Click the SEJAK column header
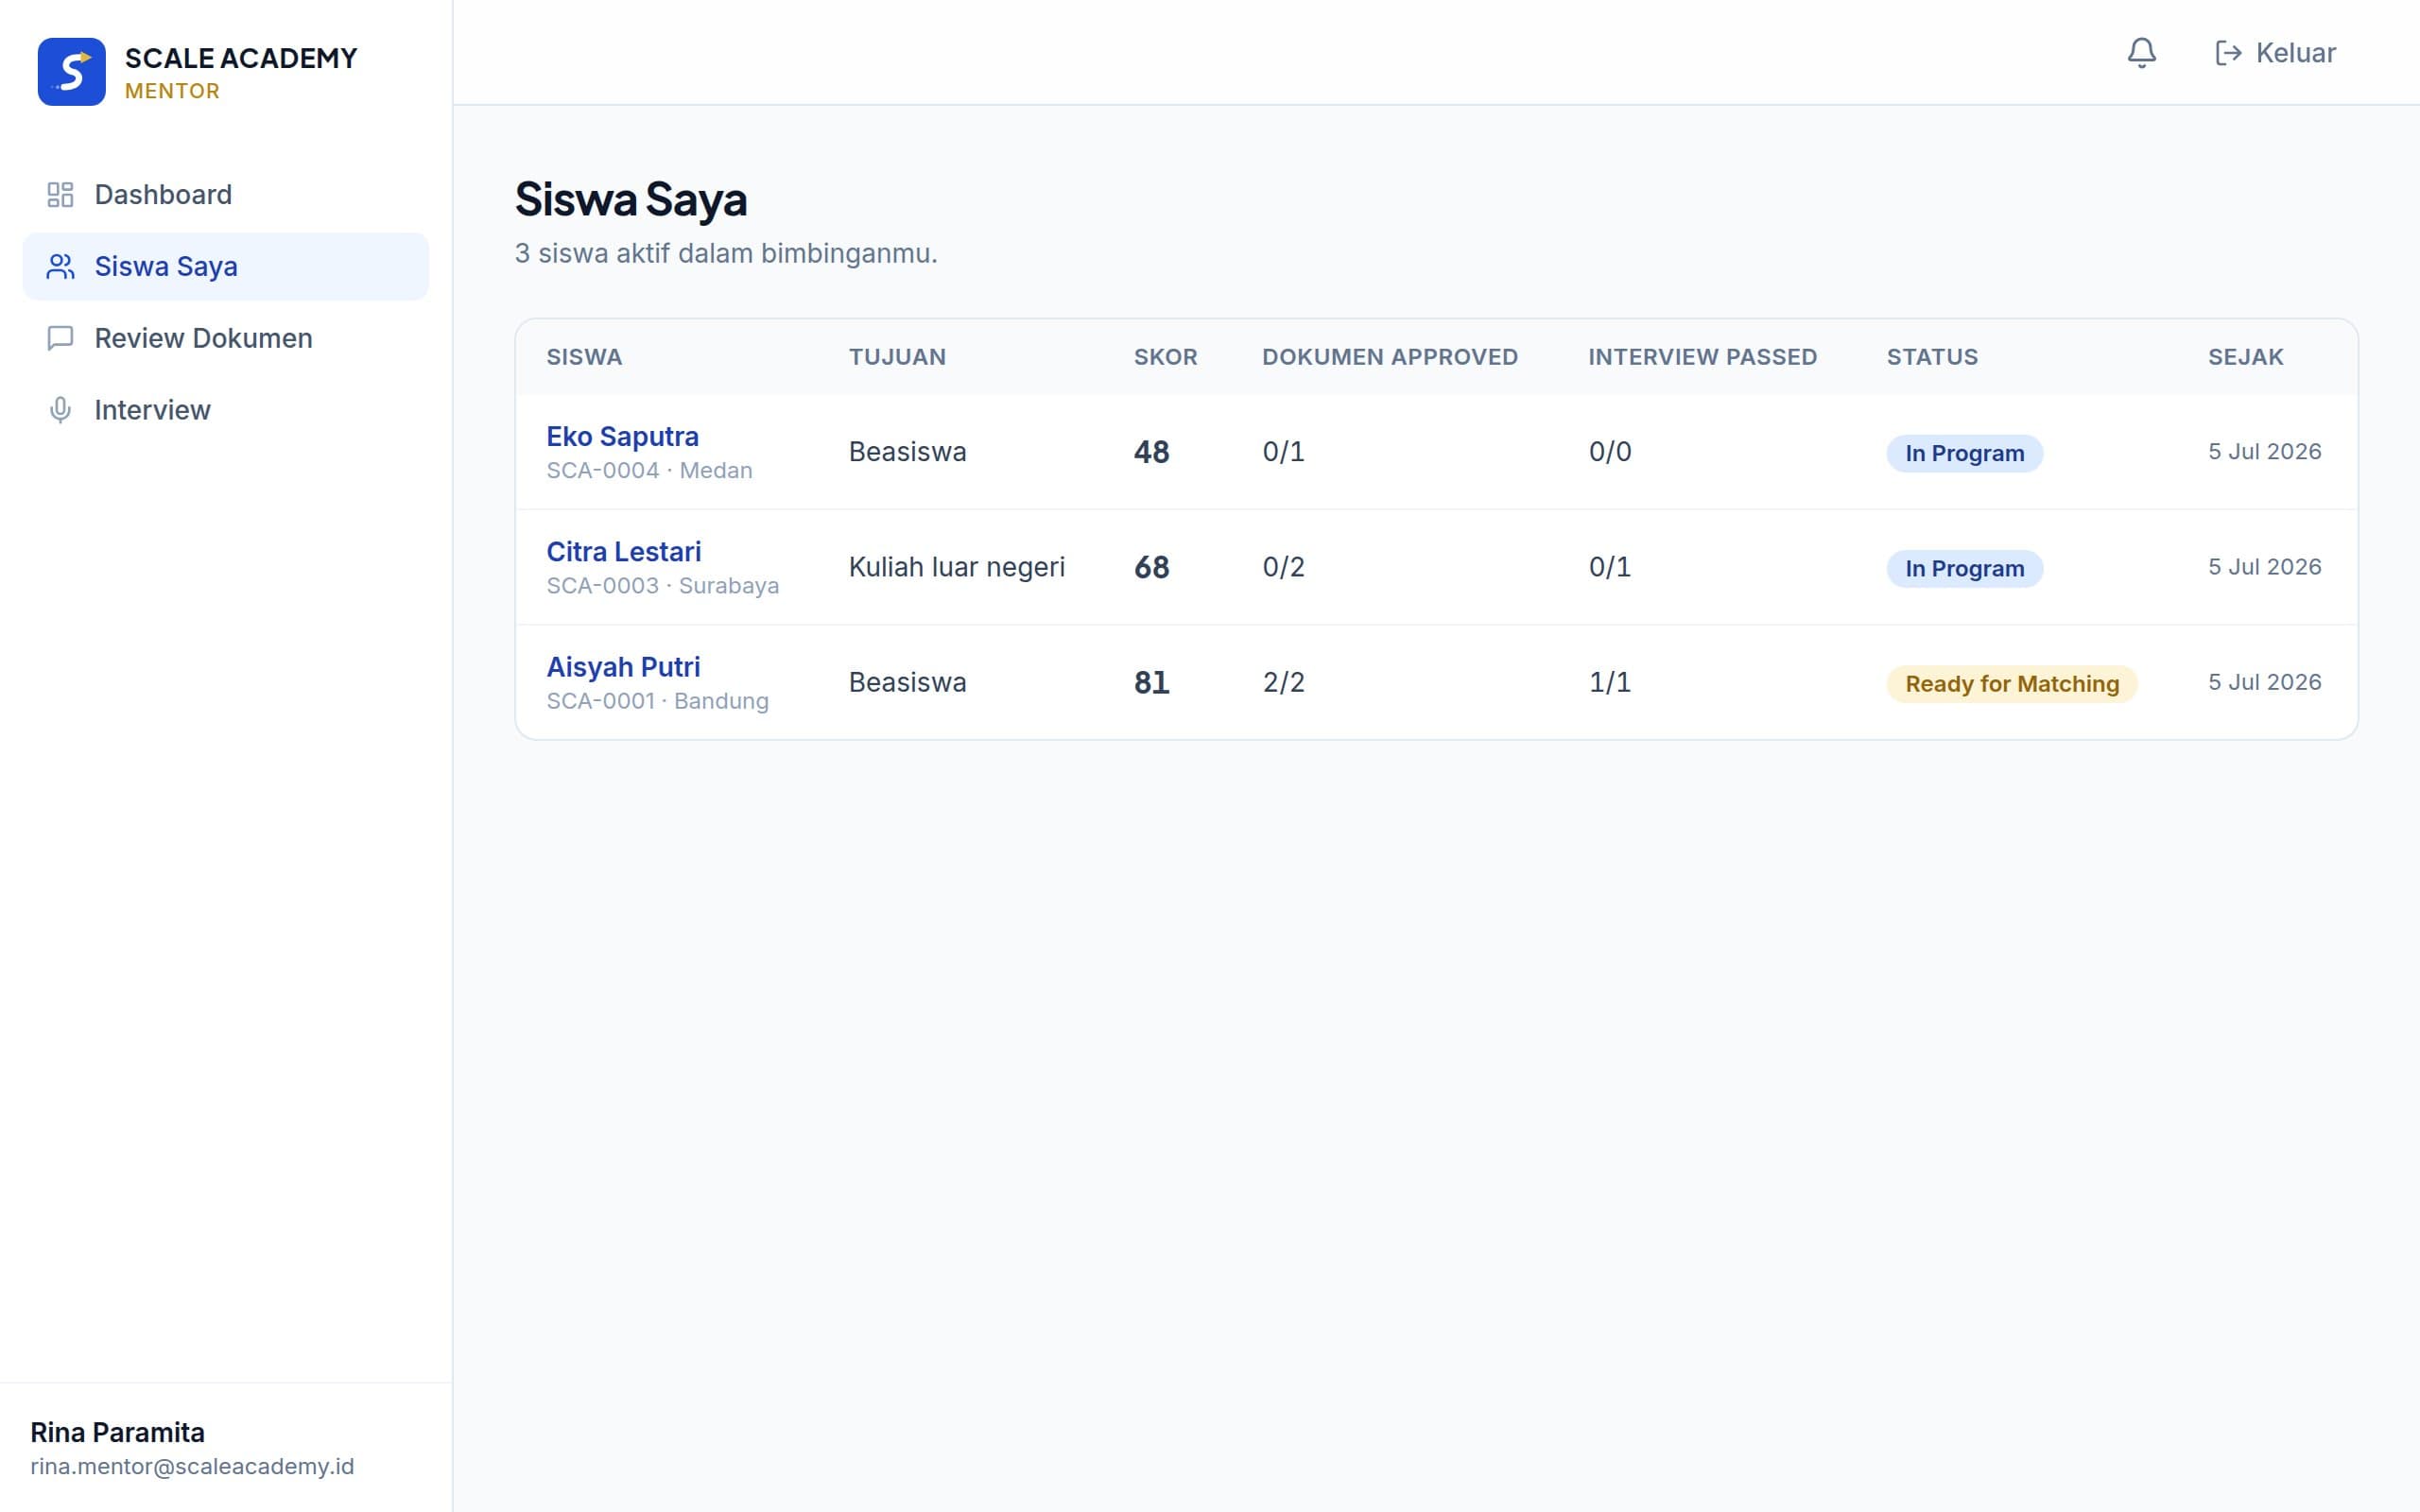 click(x=2245, y=357)
